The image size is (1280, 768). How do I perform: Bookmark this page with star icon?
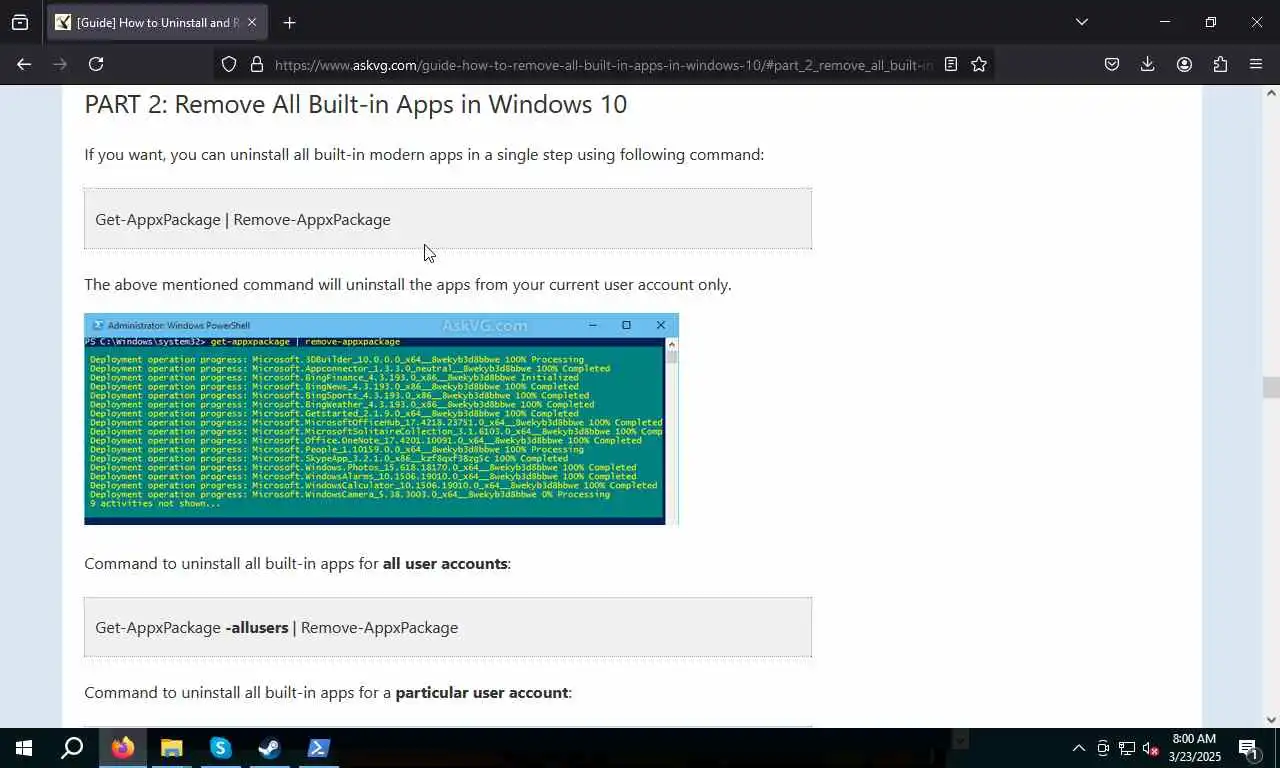pyautogui.click(x=979, y=64)
